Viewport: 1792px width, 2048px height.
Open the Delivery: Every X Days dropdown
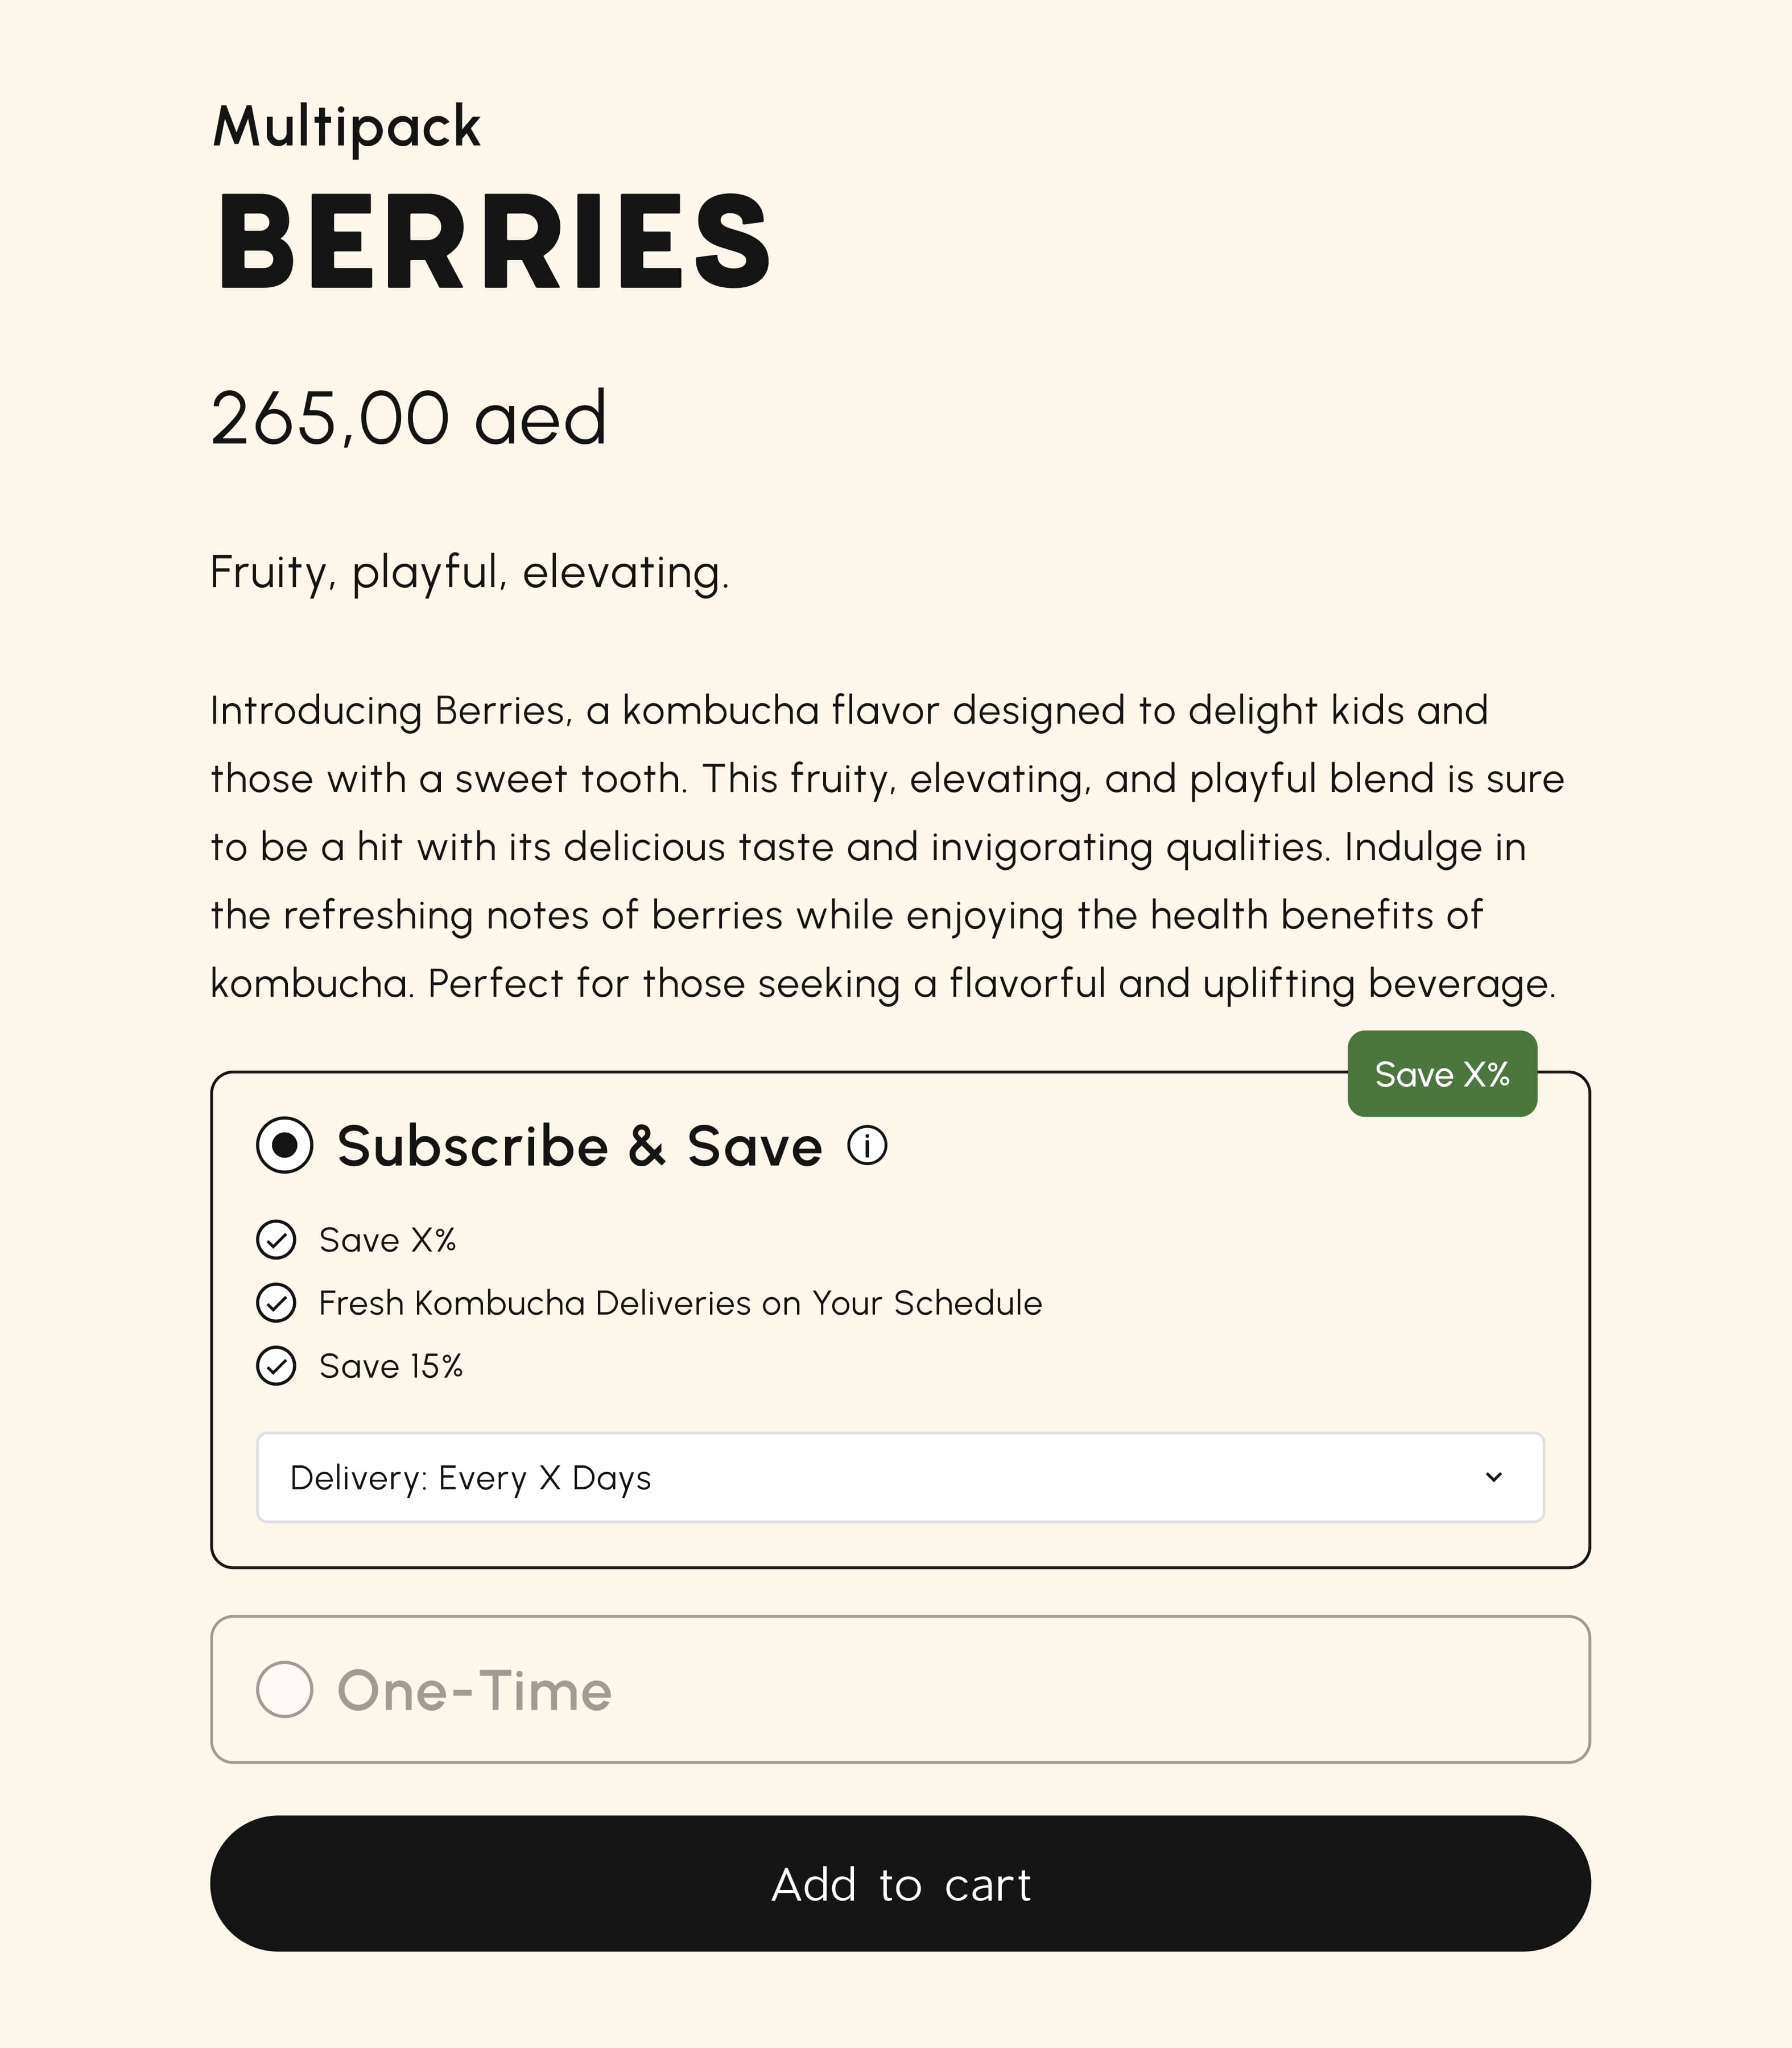pyautogui.click(x=900, y=1478)
